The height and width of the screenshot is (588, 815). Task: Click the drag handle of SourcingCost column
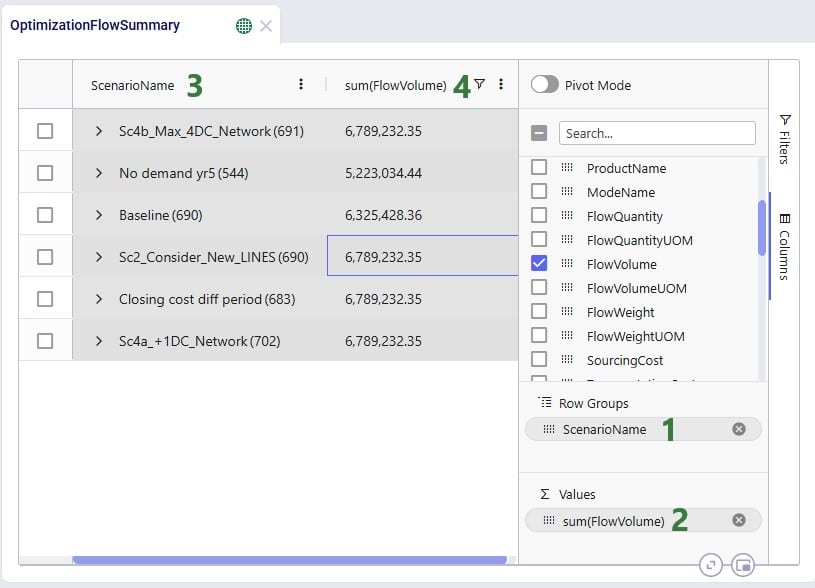click(x=567, y=359)
